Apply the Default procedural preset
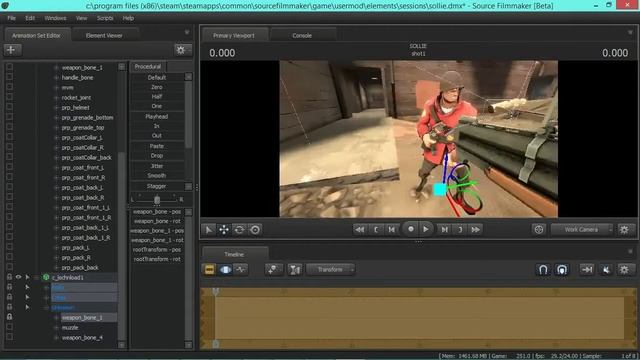 tap(157, 77)
